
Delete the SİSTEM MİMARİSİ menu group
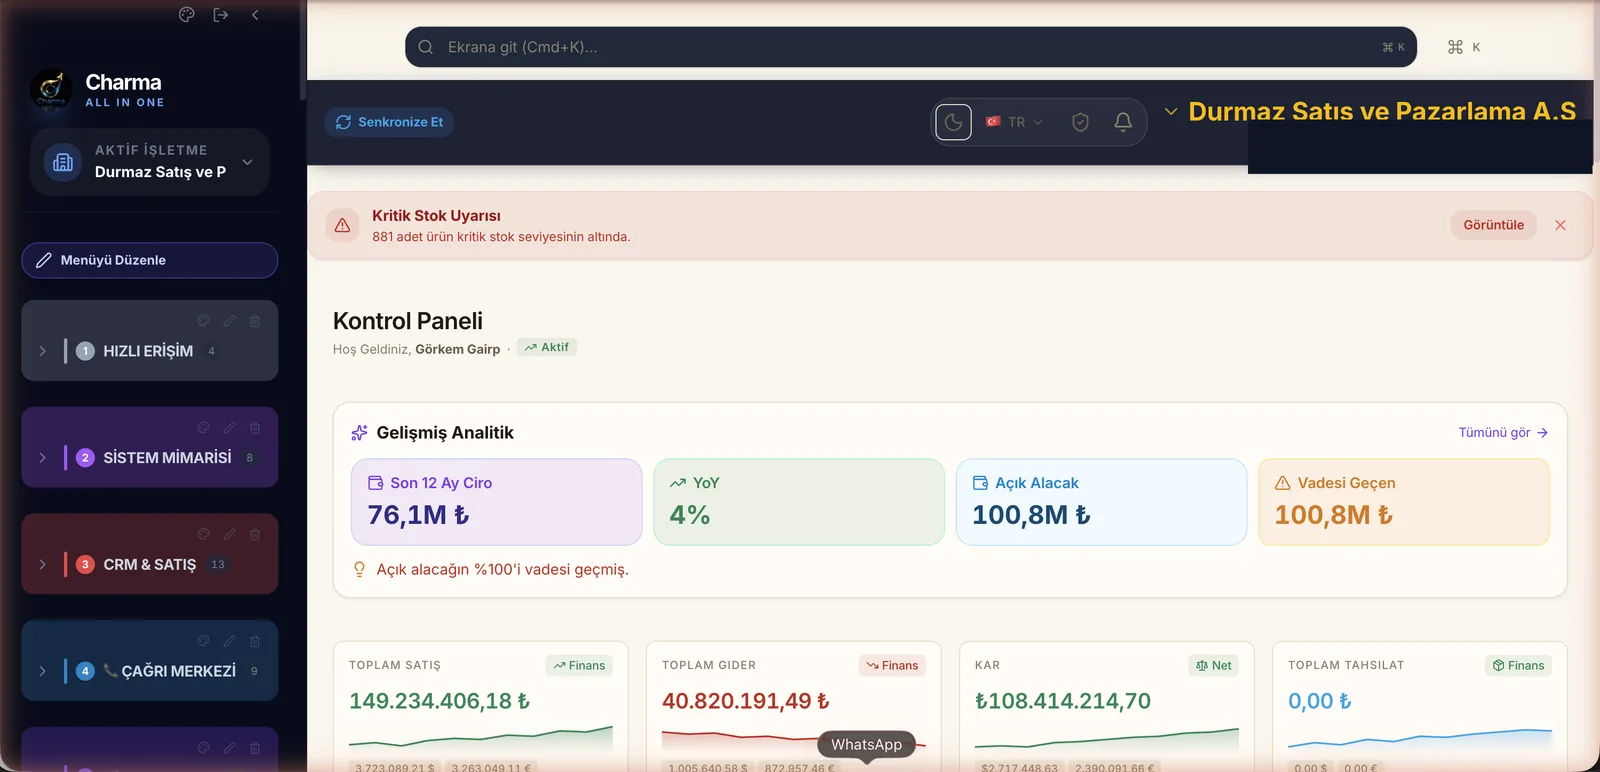tap(255, 428)
